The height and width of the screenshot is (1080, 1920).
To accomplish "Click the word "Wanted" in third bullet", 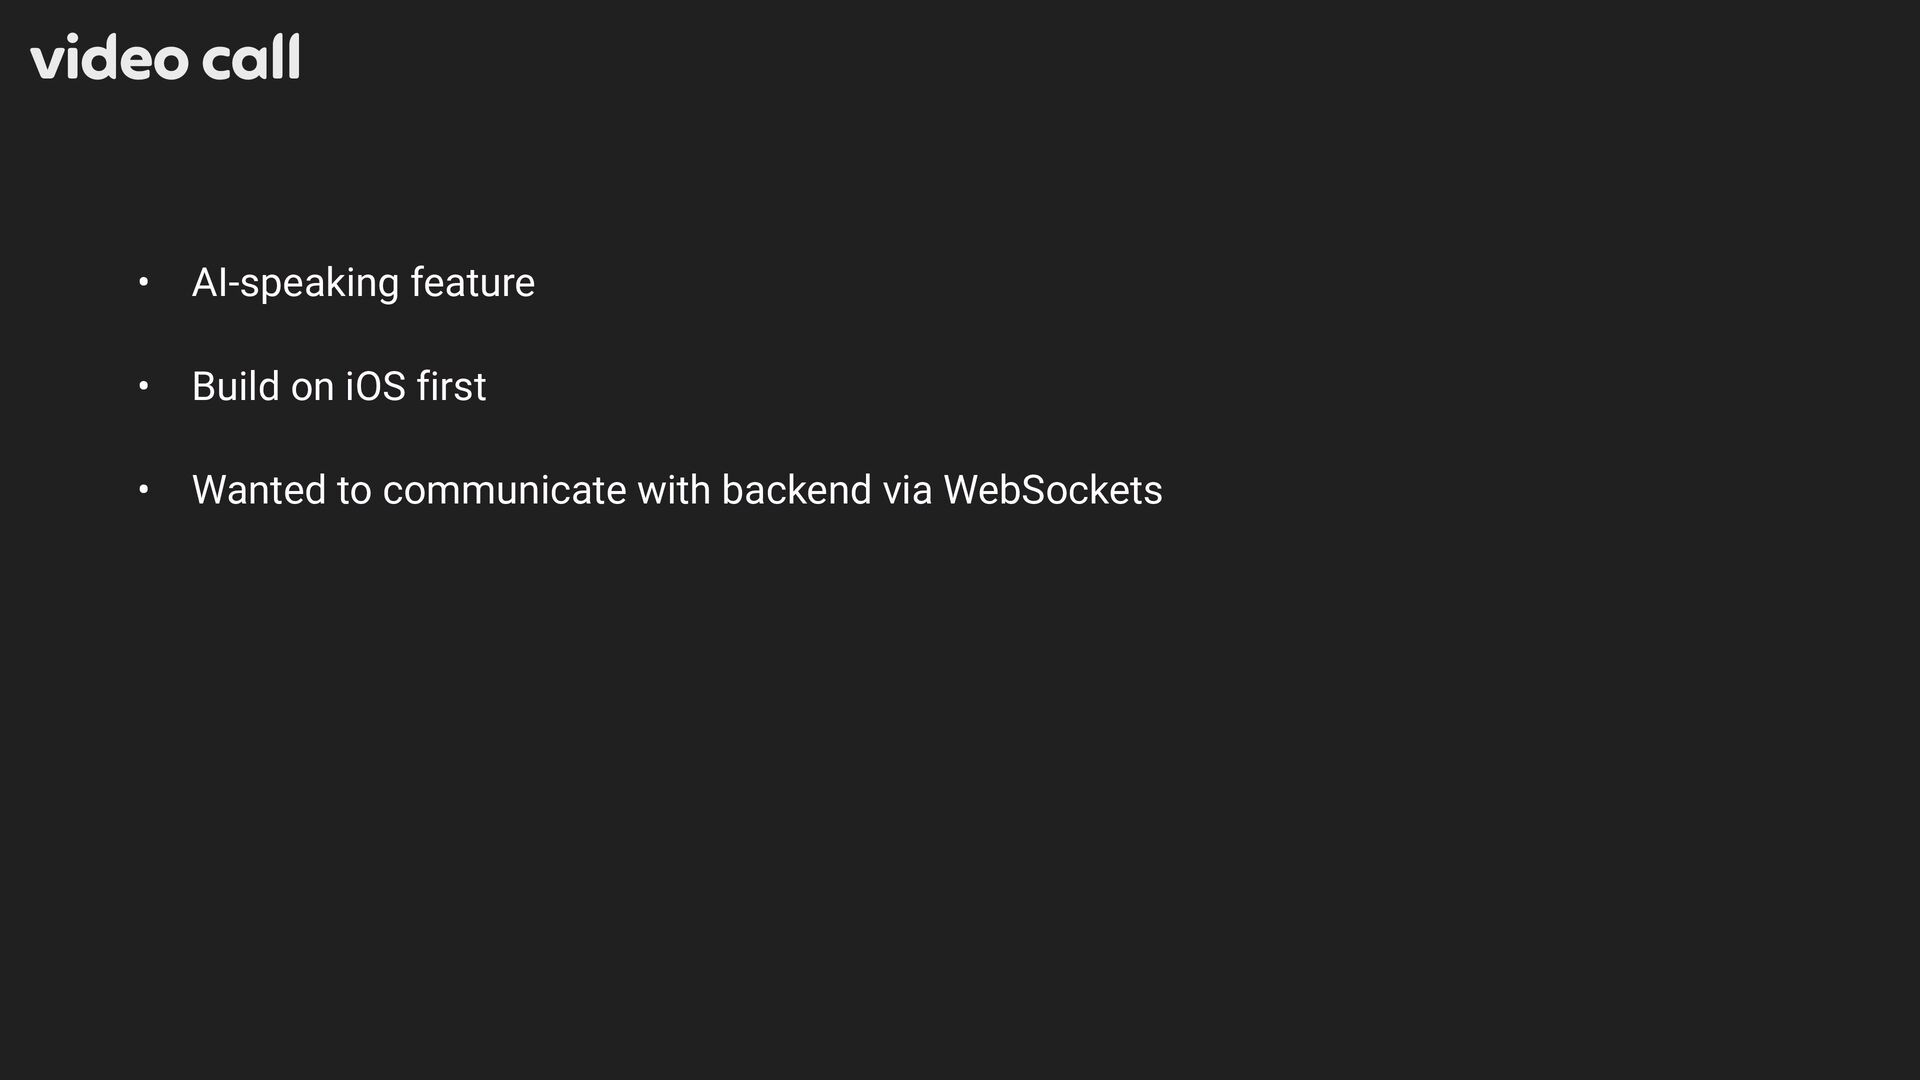I will tap(259, 490).
